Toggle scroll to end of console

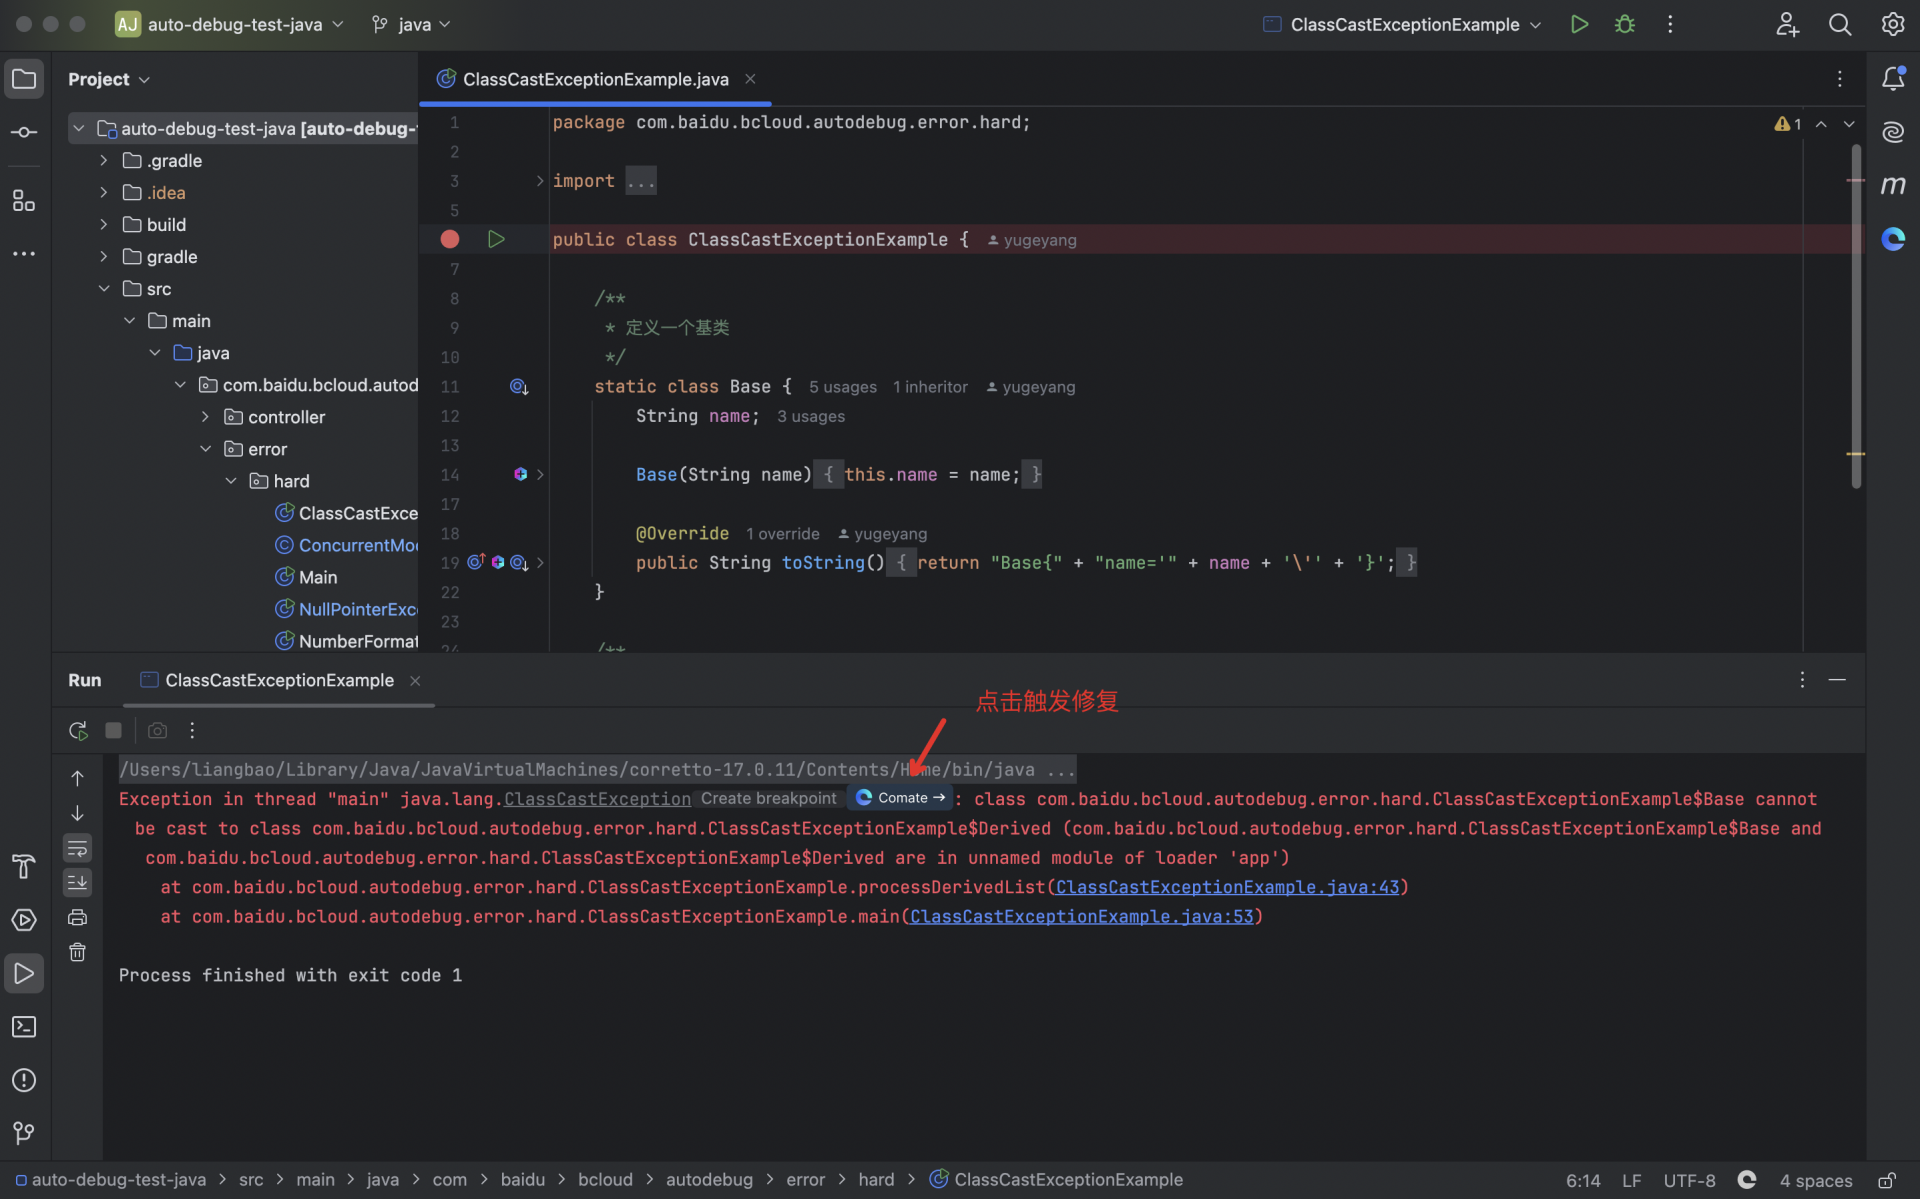[x=77, y=883]
